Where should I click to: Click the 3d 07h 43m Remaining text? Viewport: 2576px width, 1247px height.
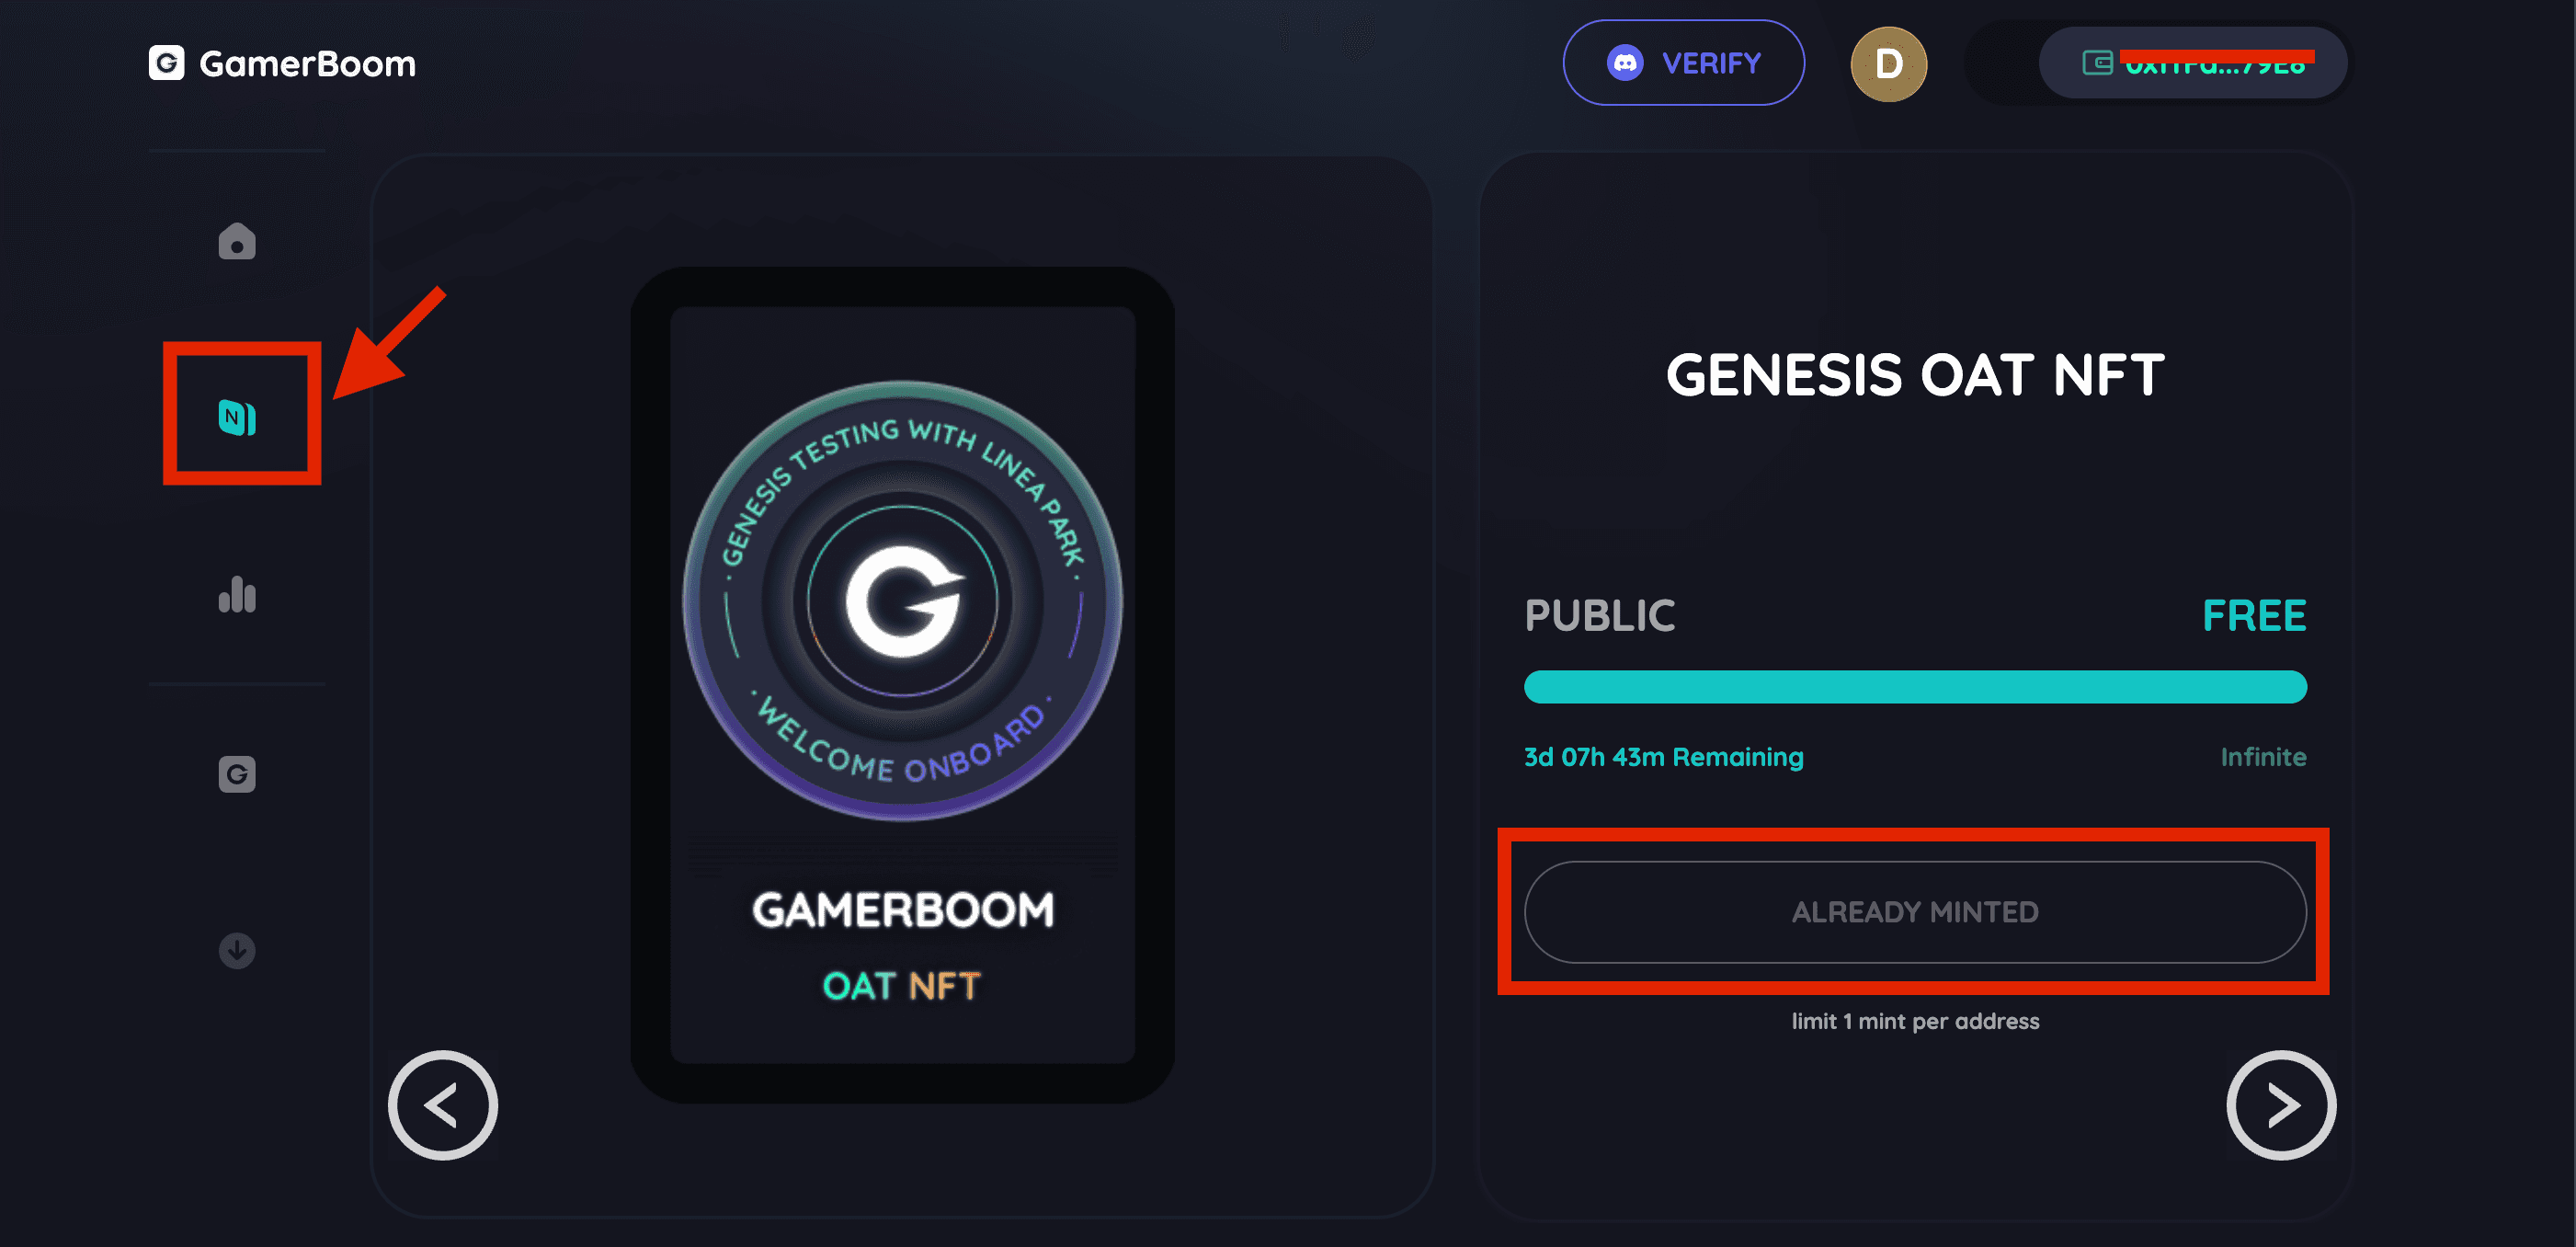(x=1664, y=757)
